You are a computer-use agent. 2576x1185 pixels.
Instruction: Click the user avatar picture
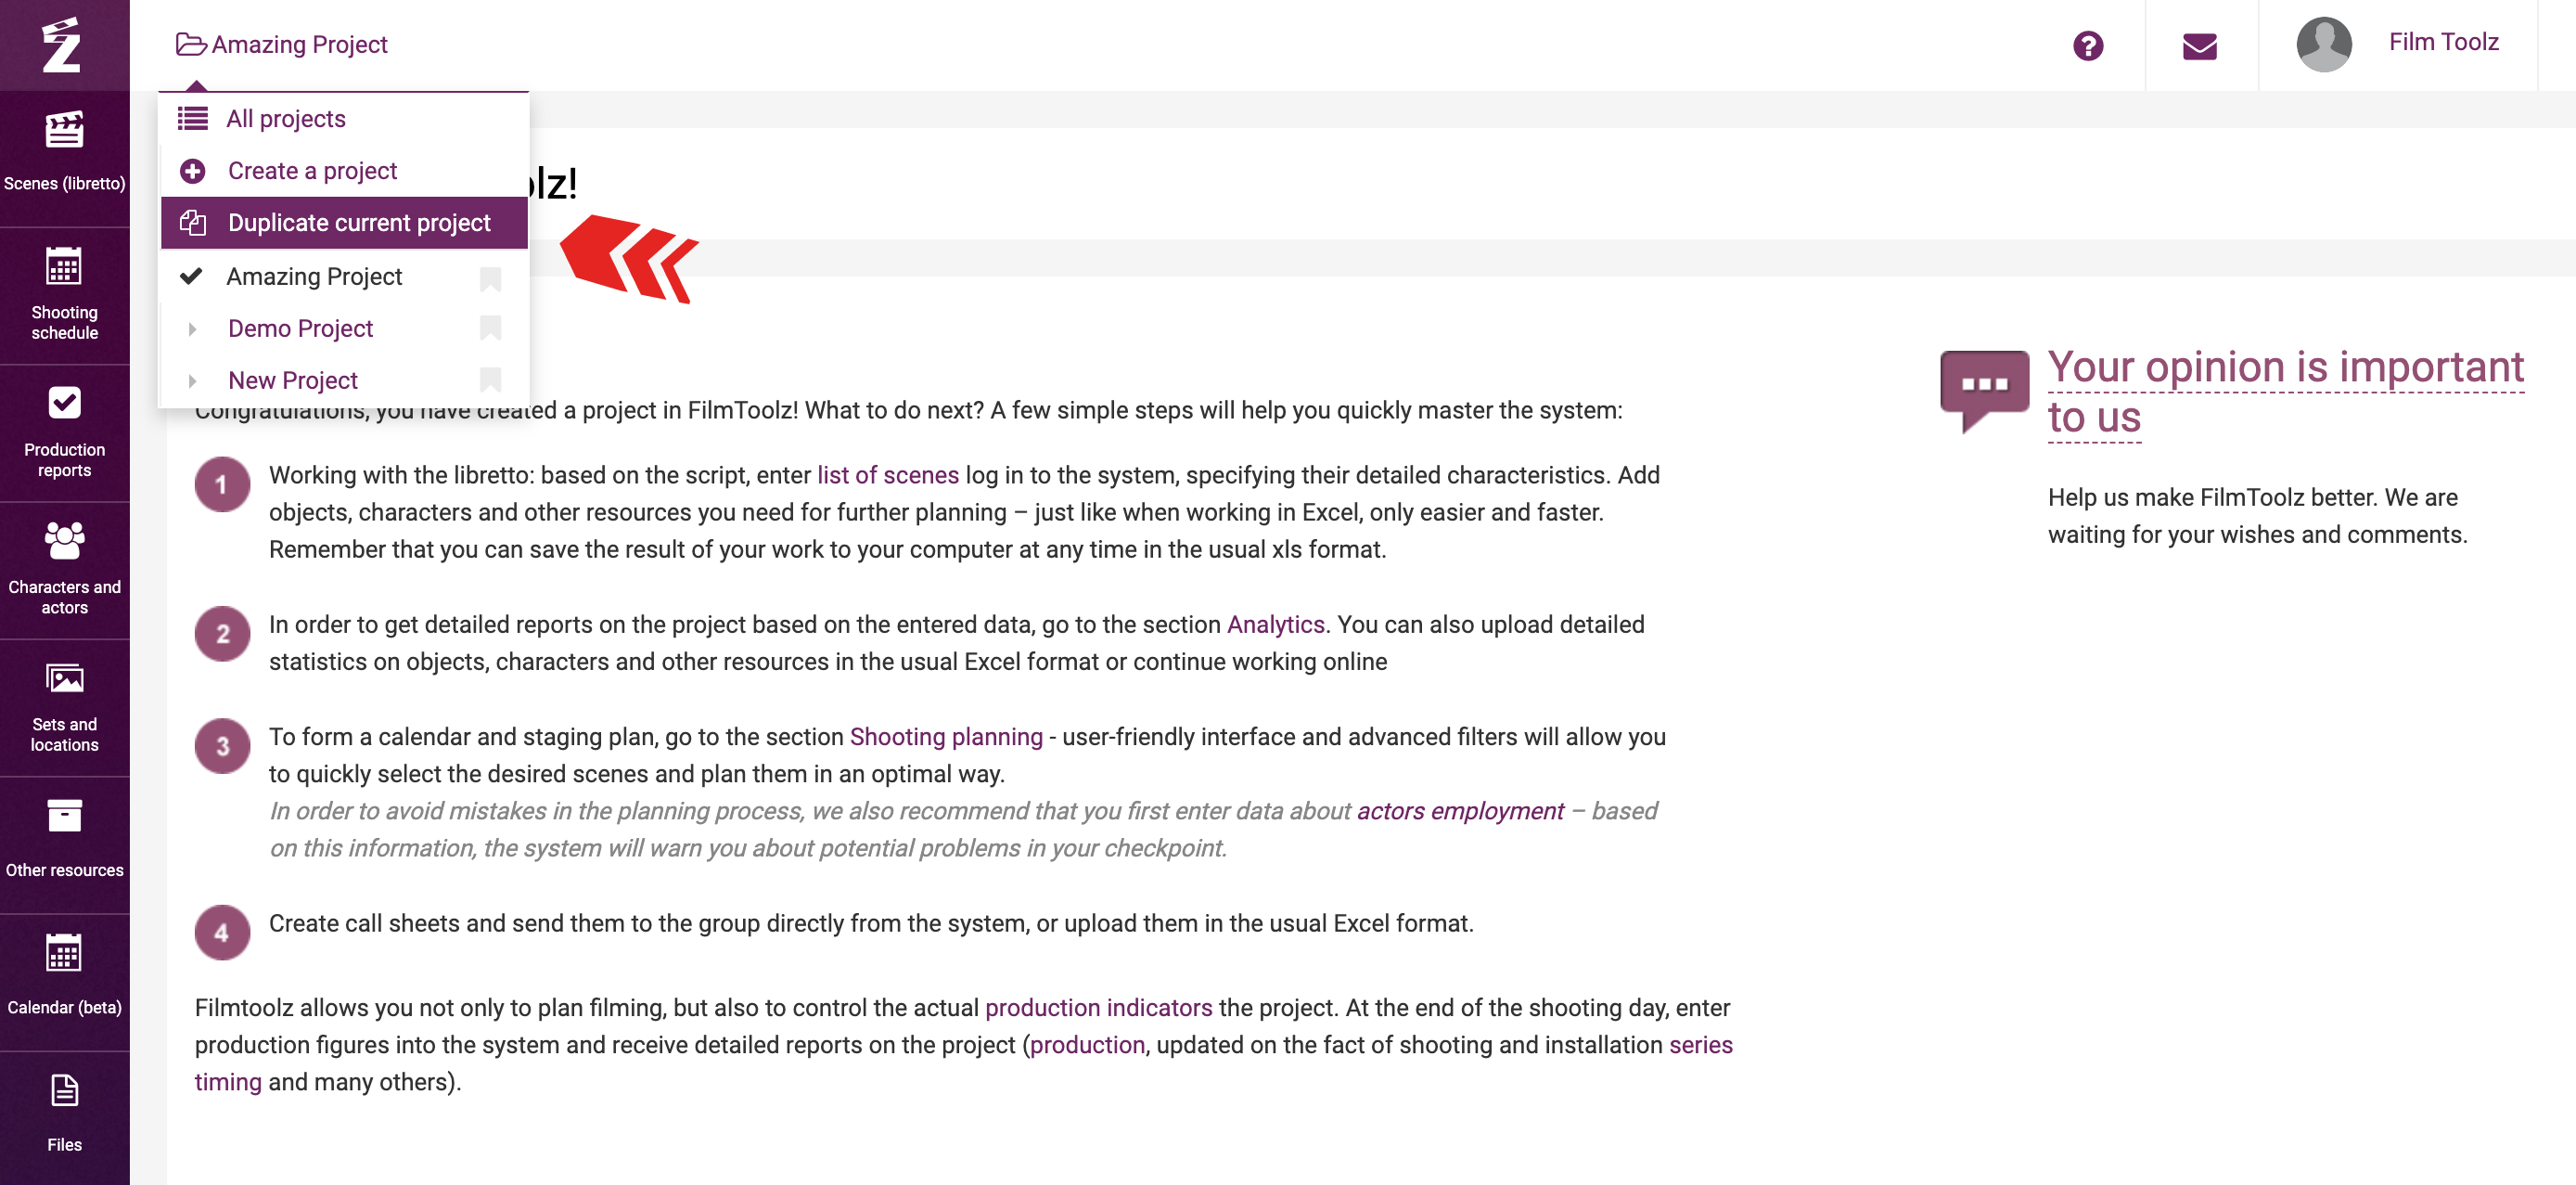pos(2324,45)
